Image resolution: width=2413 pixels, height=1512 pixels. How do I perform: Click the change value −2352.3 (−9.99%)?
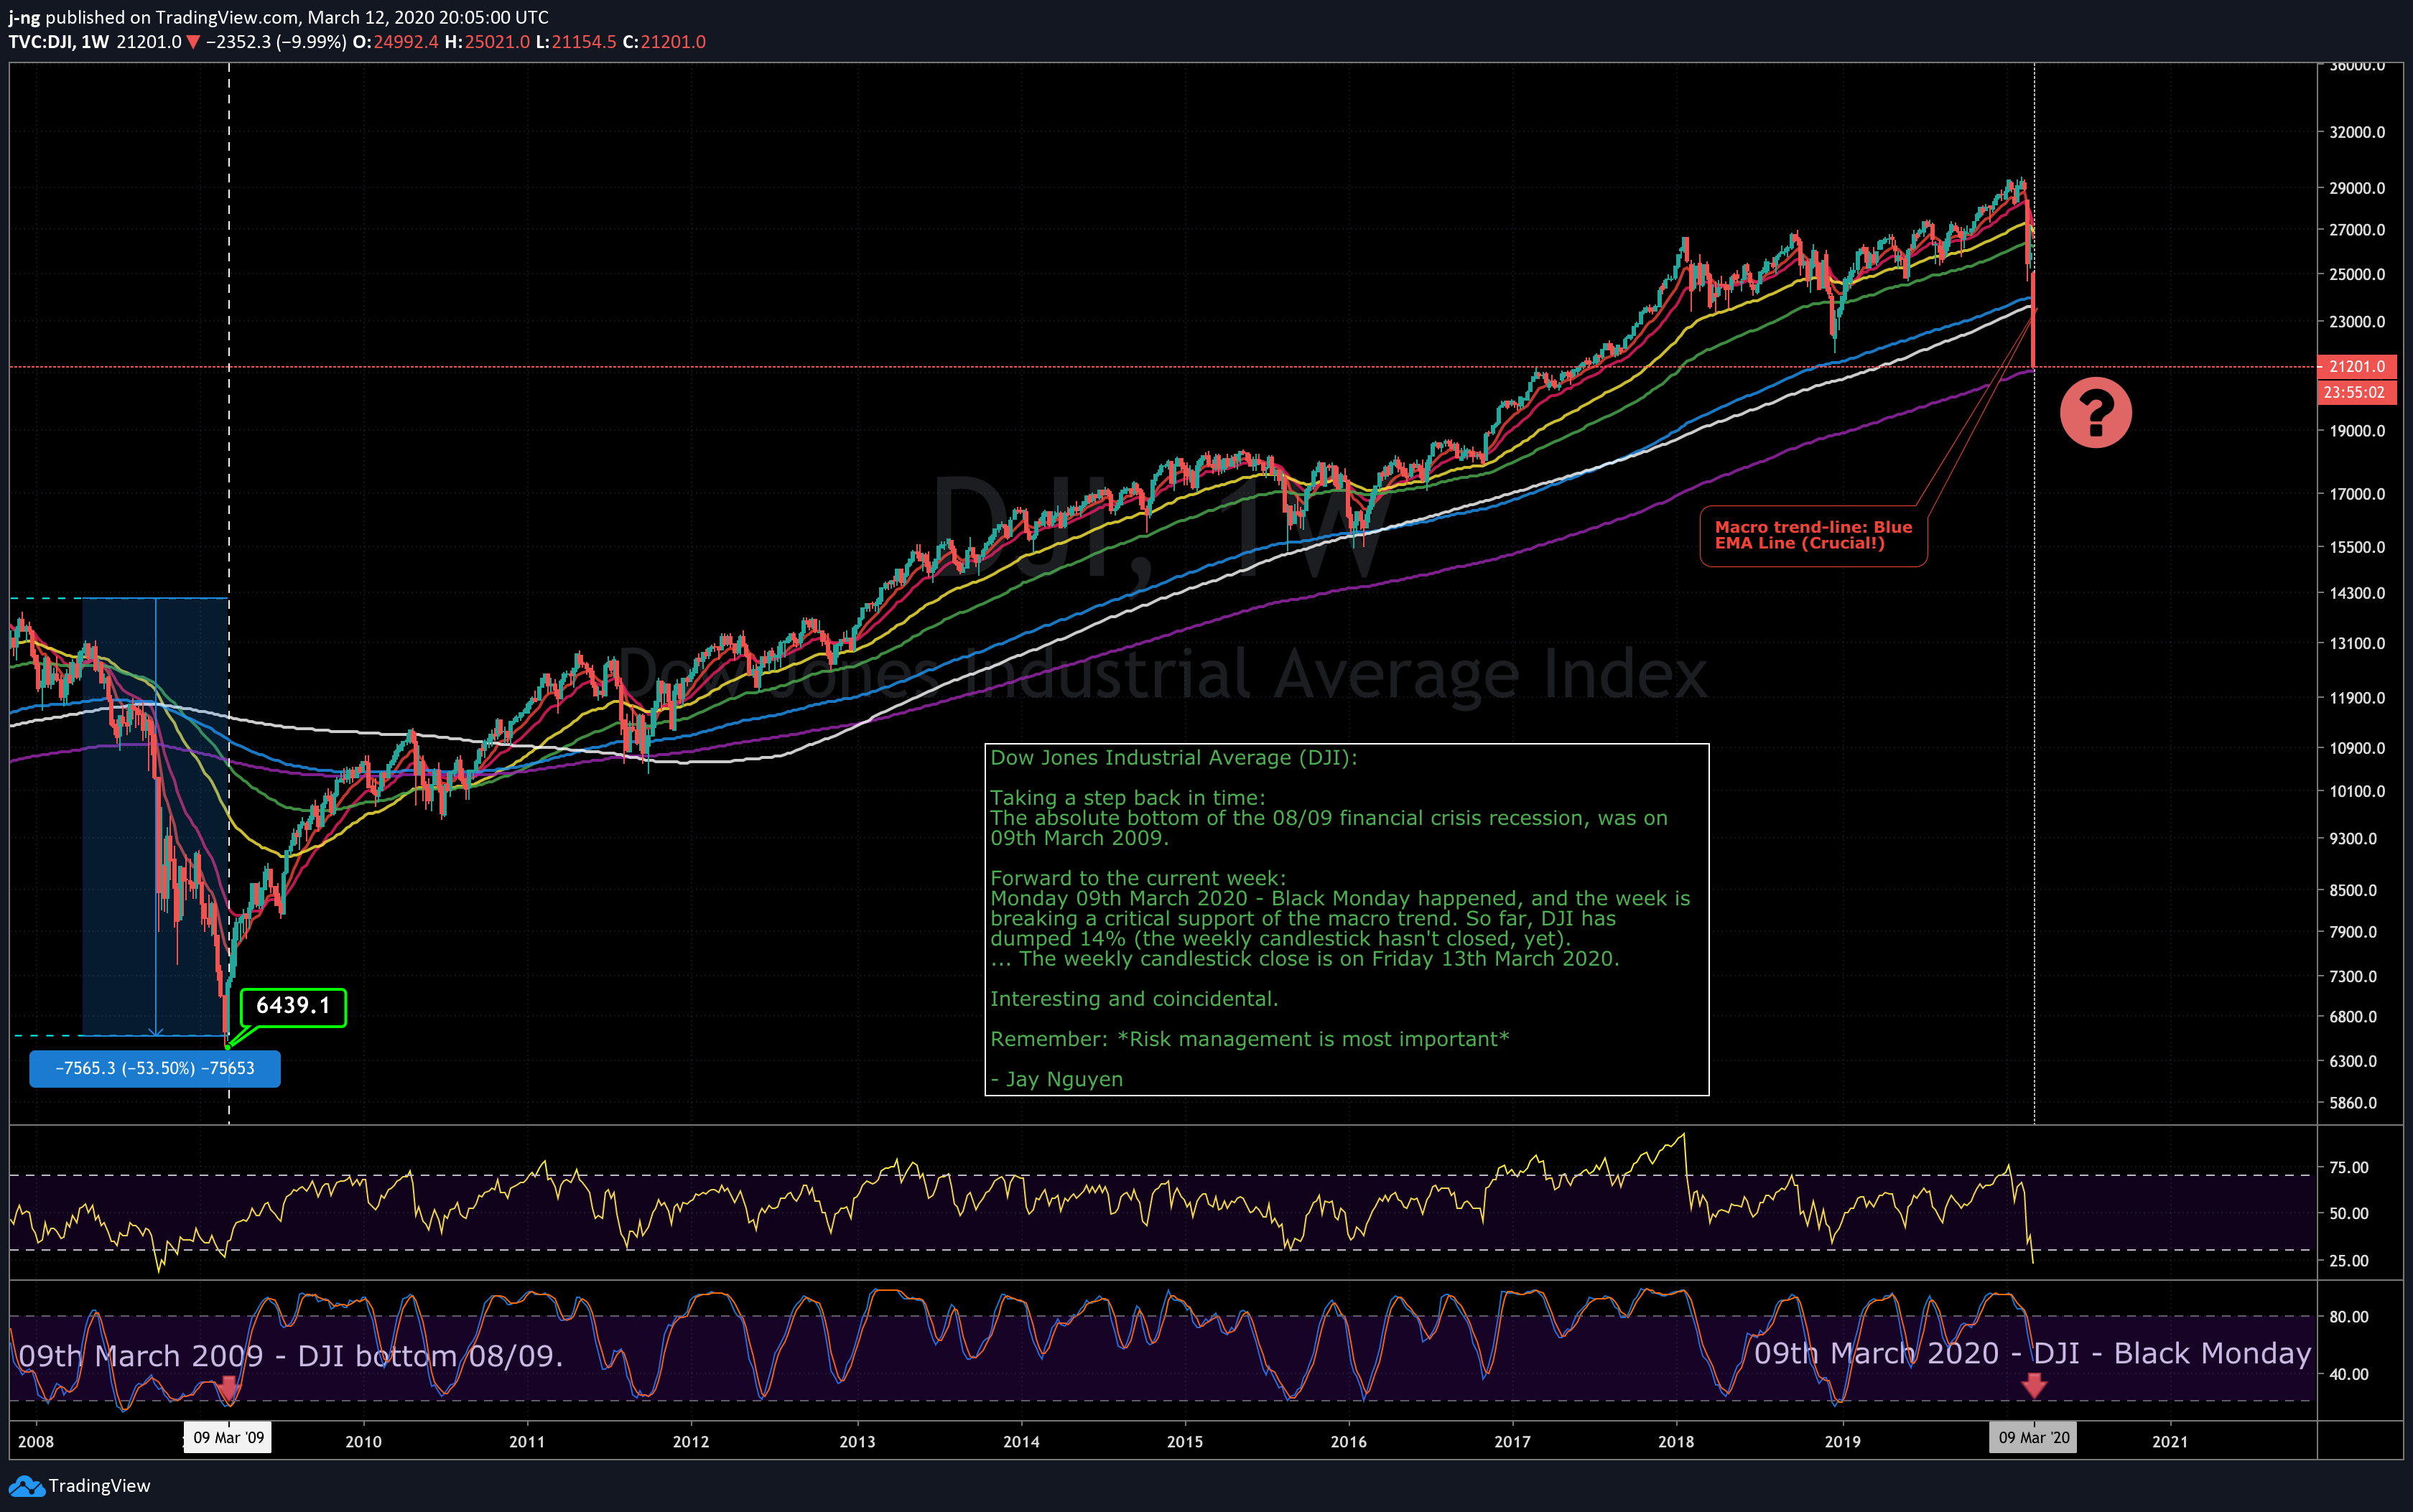coord(276,42)
